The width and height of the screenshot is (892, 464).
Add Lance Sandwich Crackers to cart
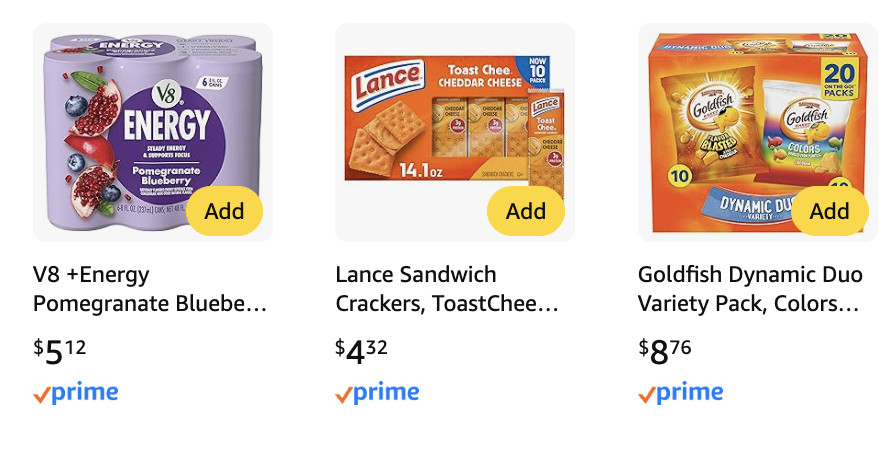[526, 211]
